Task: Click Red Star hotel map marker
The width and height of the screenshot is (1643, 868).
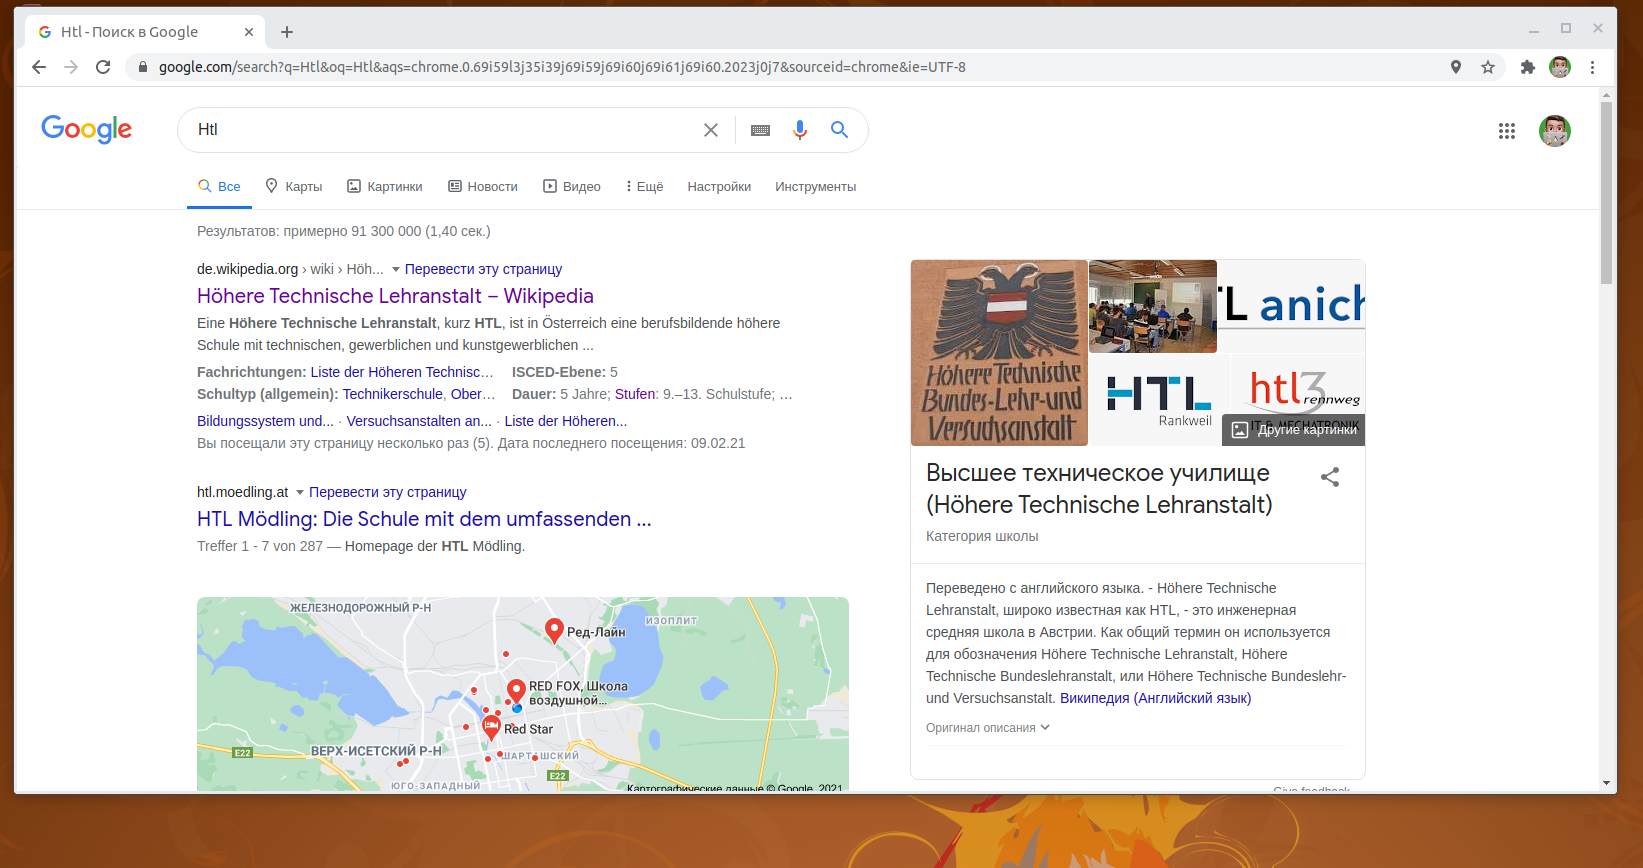Action: click(x=491, y=727)
